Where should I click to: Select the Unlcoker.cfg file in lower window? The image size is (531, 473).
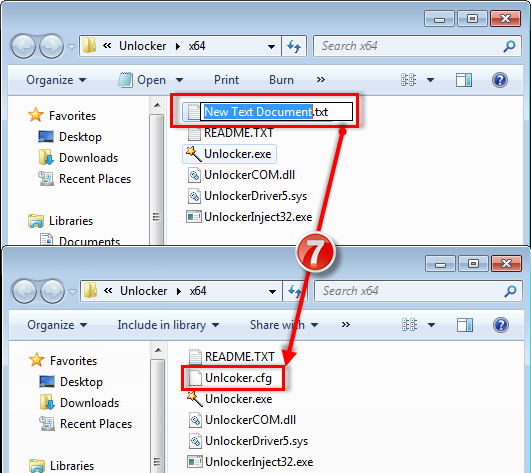pos(233,378)
